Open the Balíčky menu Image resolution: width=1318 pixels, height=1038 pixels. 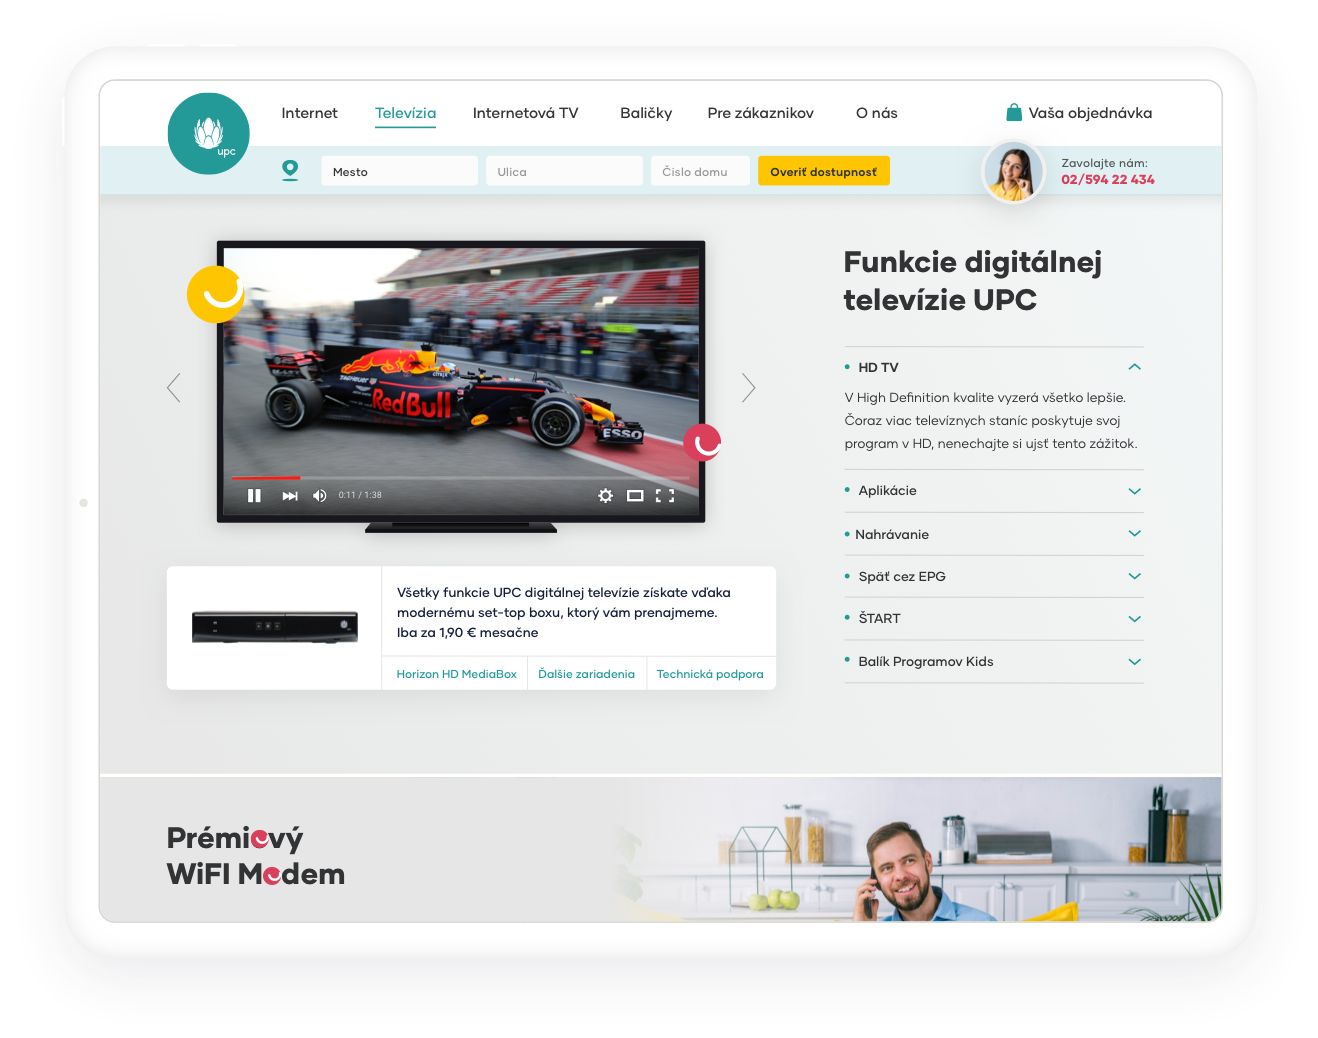tap(646, 113)
